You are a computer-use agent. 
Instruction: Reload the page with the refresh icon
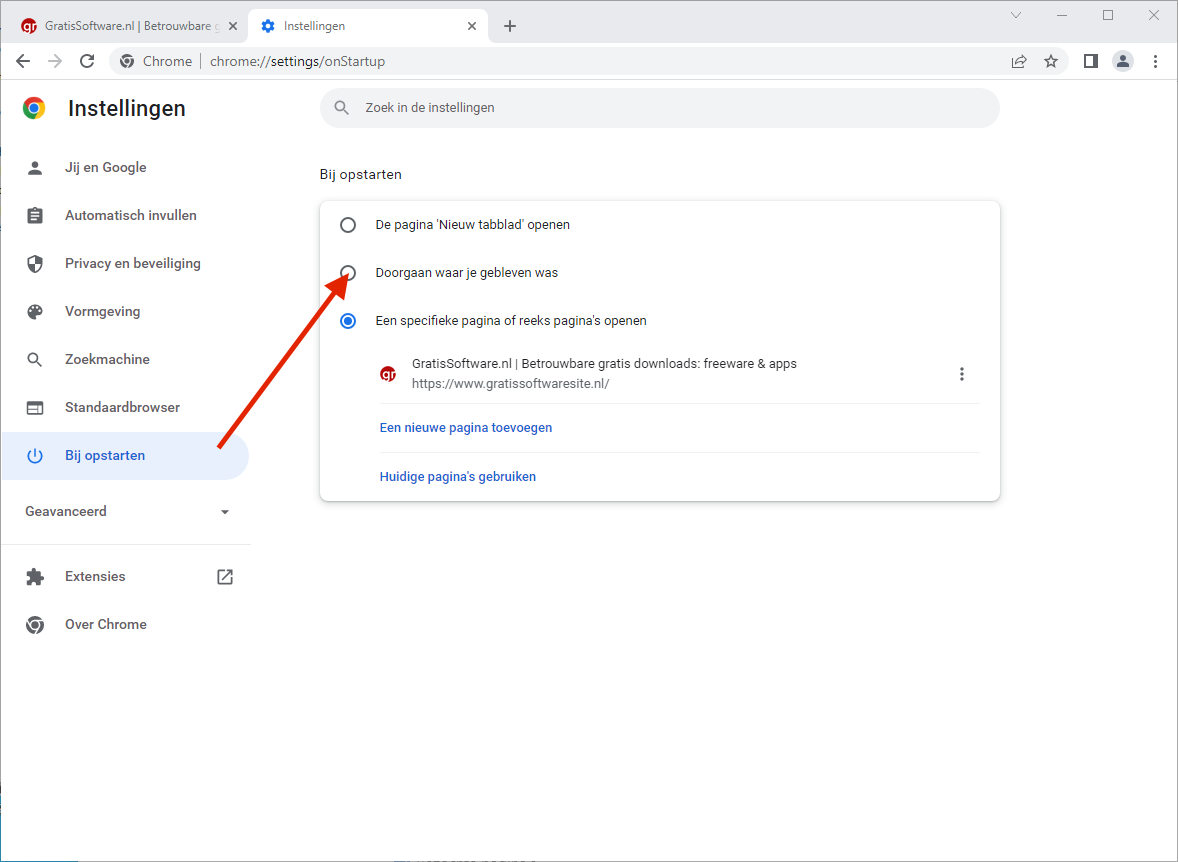(87, 61)
